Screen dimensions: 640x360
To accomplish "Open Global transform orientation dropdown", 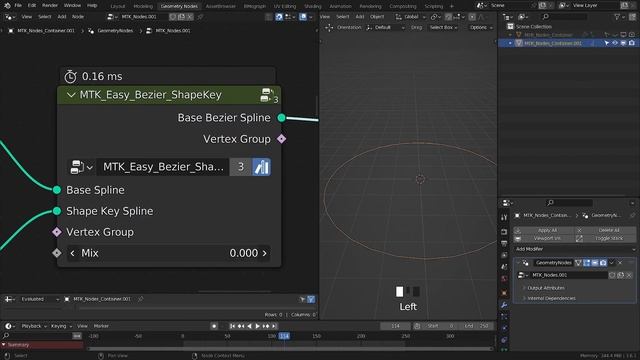I will coord(410,17).
